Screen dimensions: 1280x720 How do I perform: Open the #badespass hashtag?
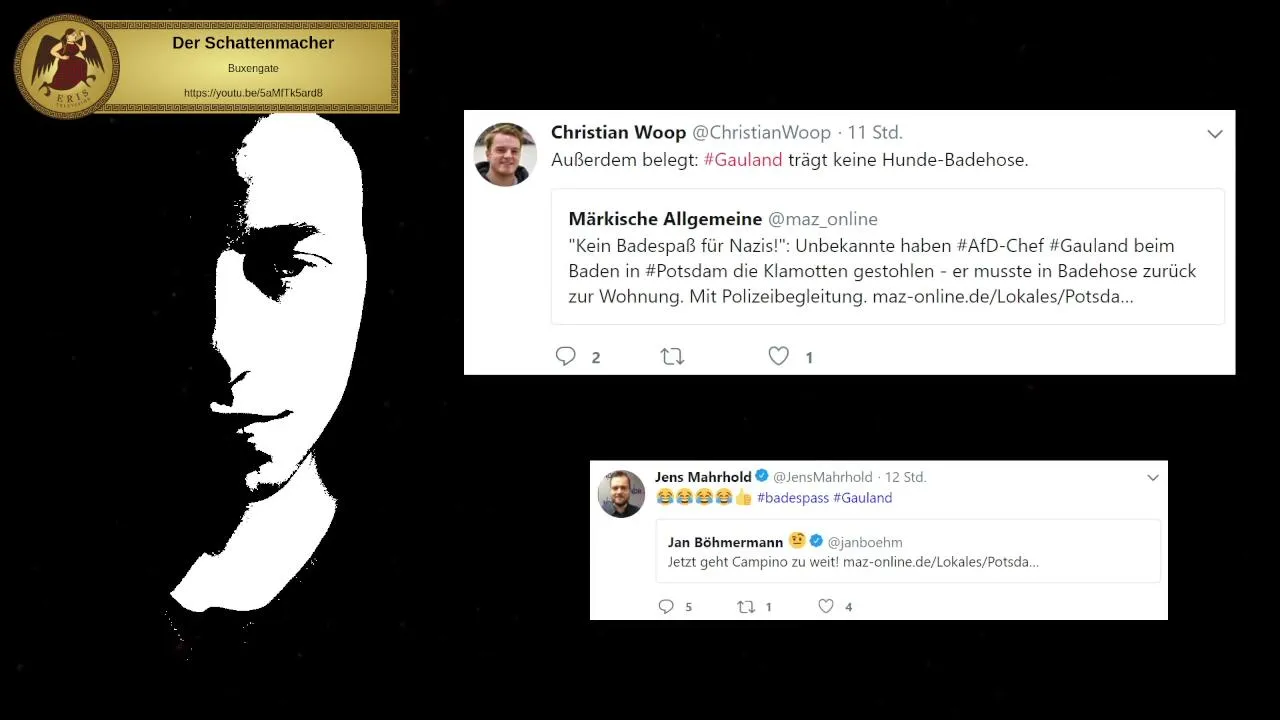pyautogui.click(x=793, y=498)
